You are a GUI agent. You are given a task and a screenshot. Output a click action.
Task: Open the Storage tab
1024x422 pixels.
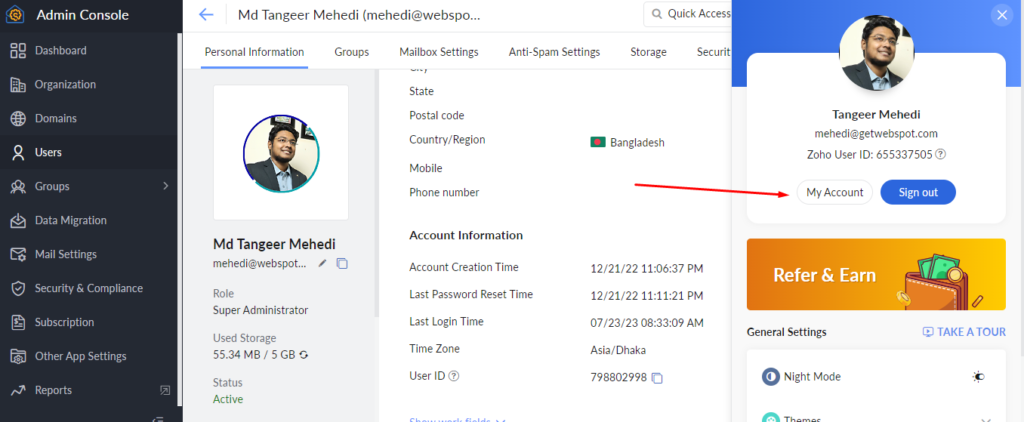(x=648, y=52)
